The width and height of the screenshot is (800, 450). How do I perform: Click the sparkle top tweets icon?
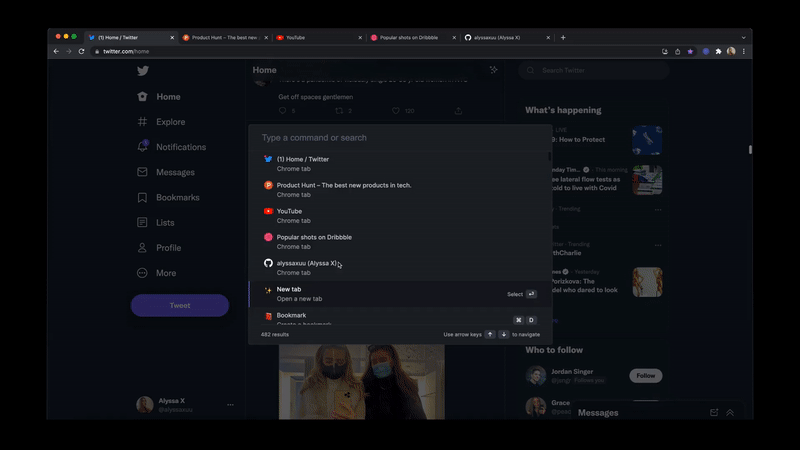point(493,70)
